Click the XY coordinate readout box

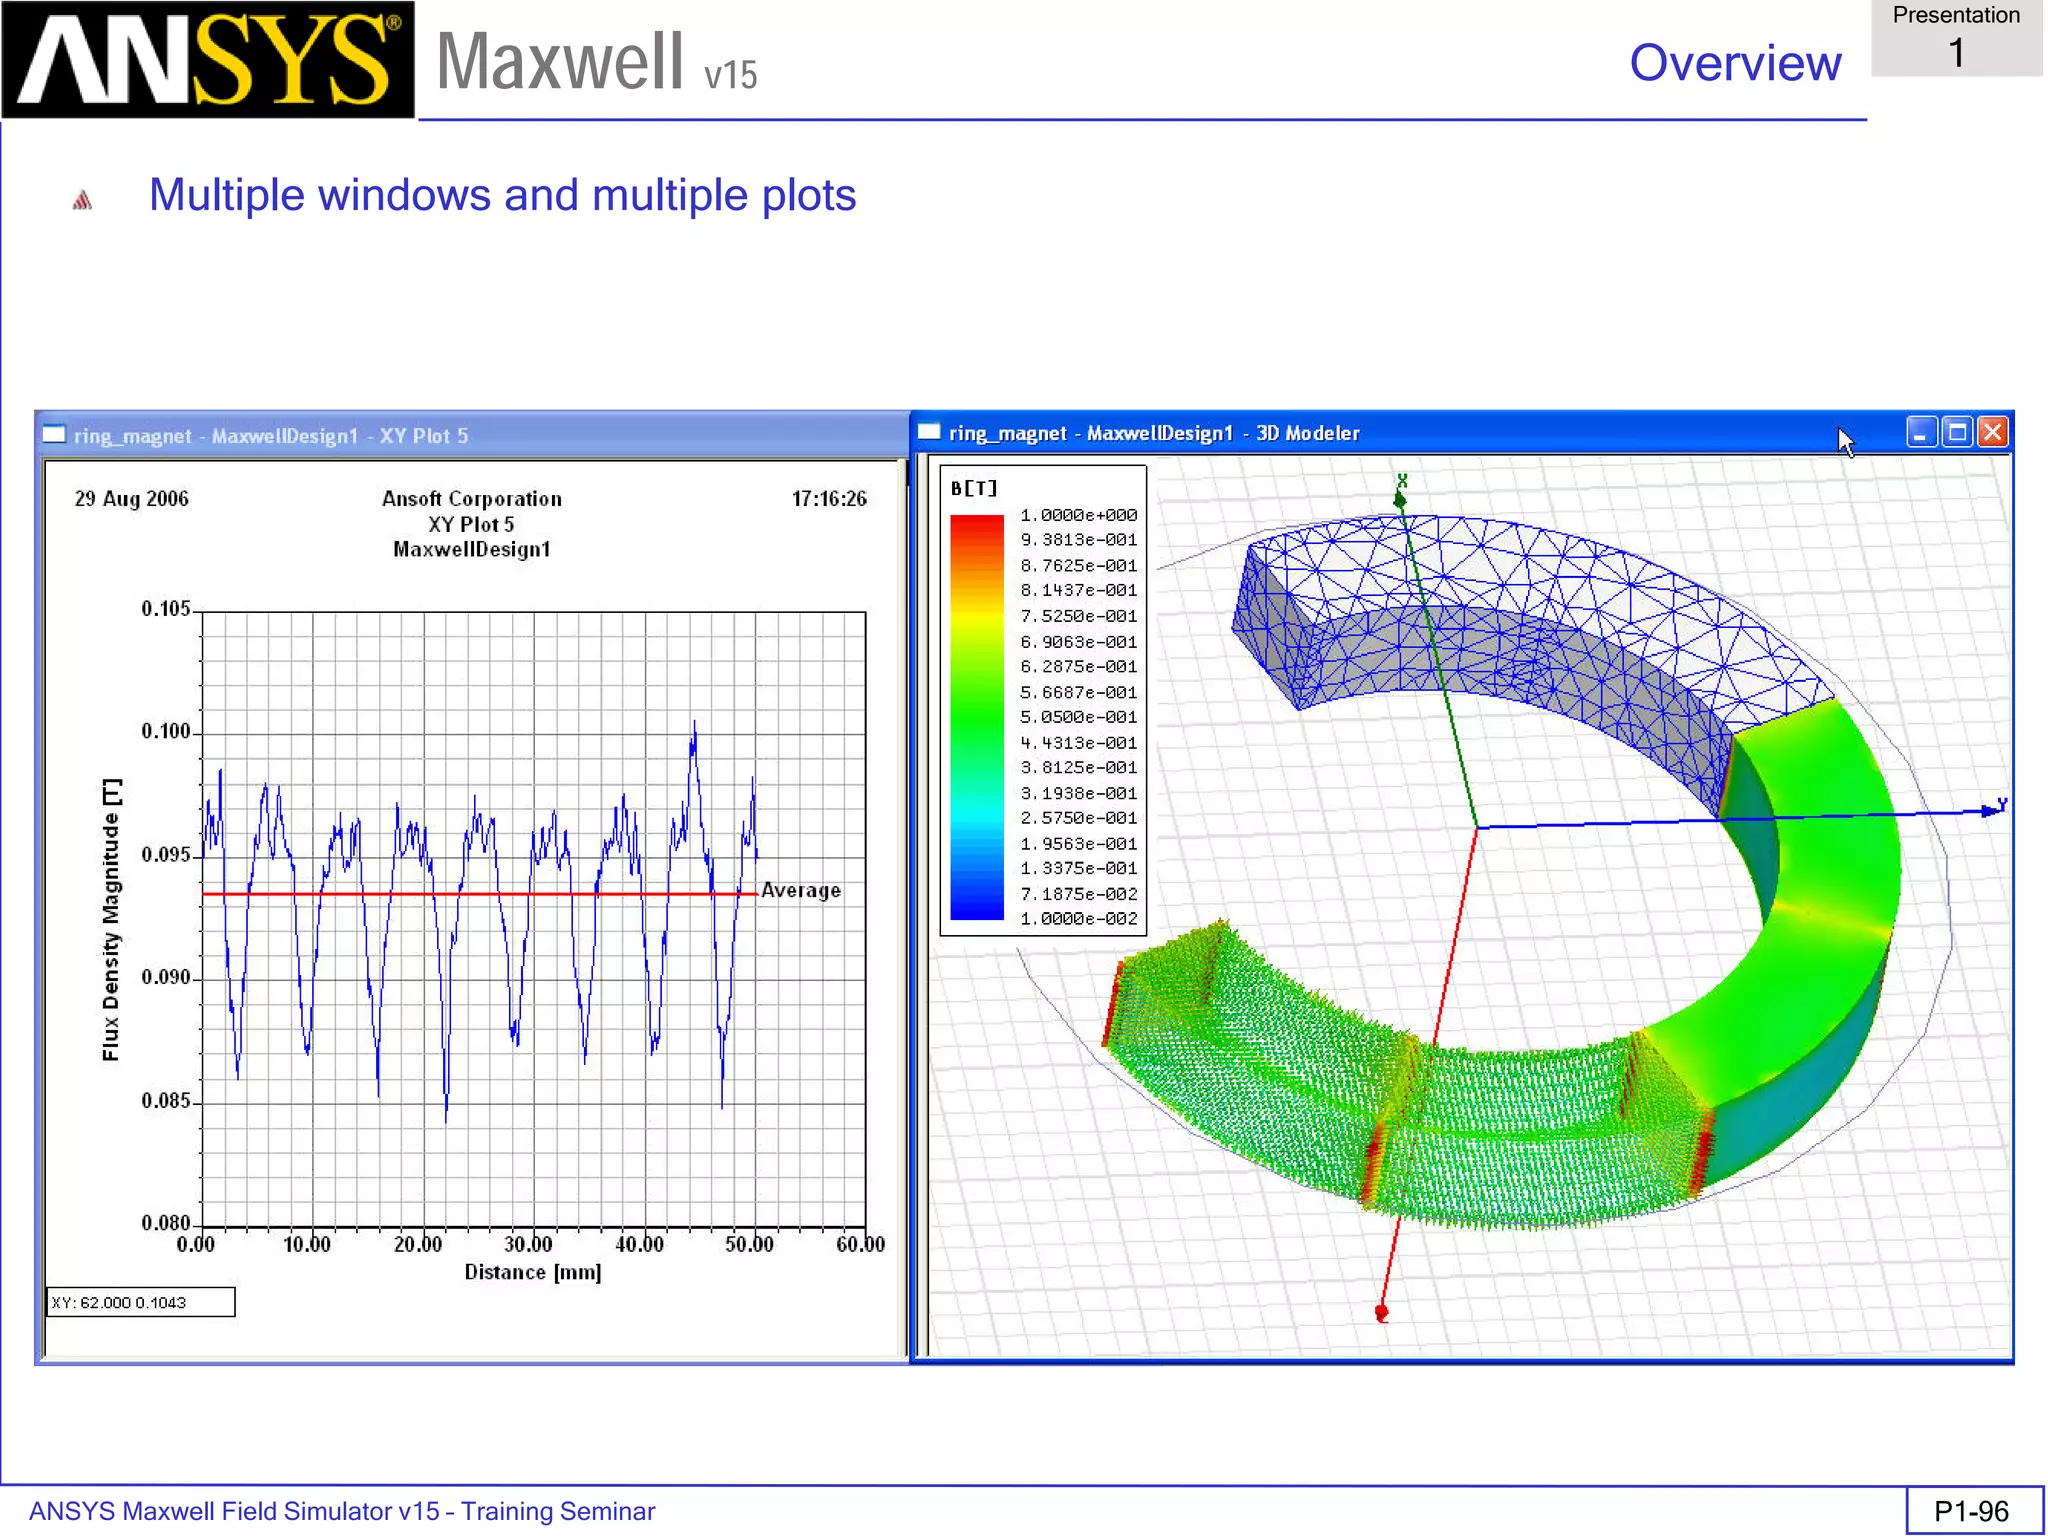pos(141,1302)
